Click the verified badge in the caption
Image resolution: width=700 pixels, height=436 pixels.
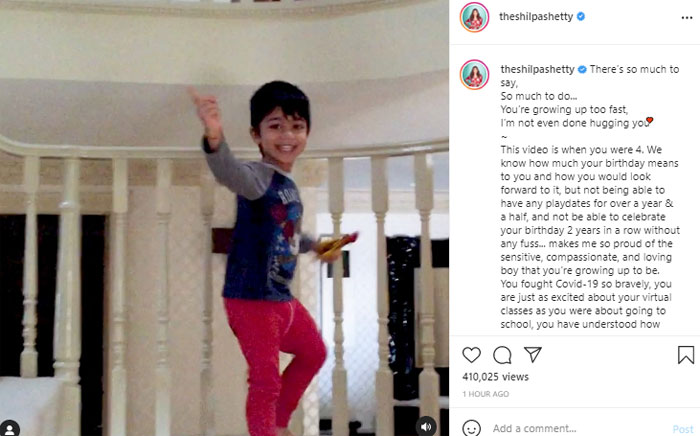point(582,70)
